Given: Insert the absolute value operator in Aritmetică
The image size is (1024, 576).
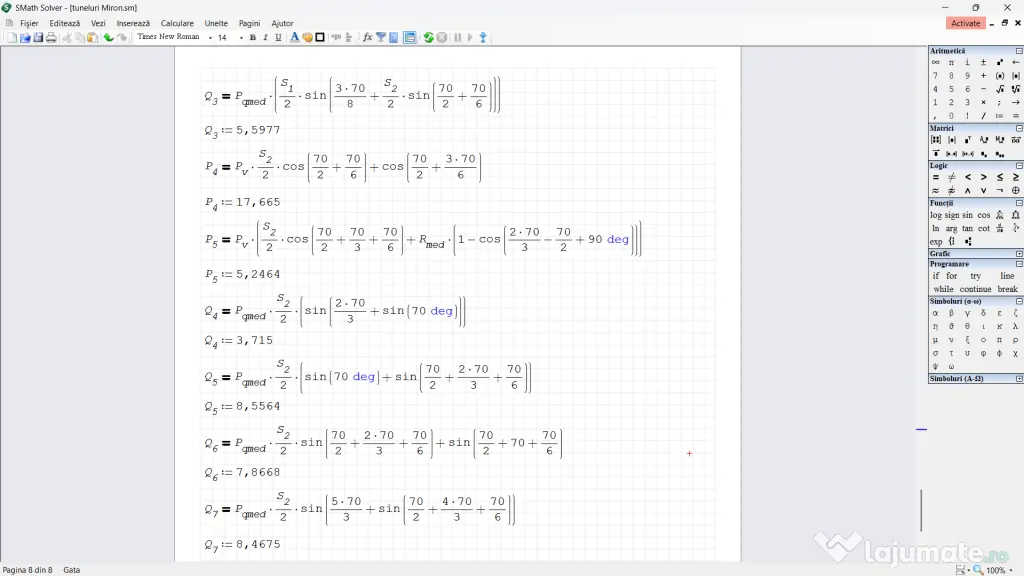Looking at the screenshot, I should point(1016,76).
